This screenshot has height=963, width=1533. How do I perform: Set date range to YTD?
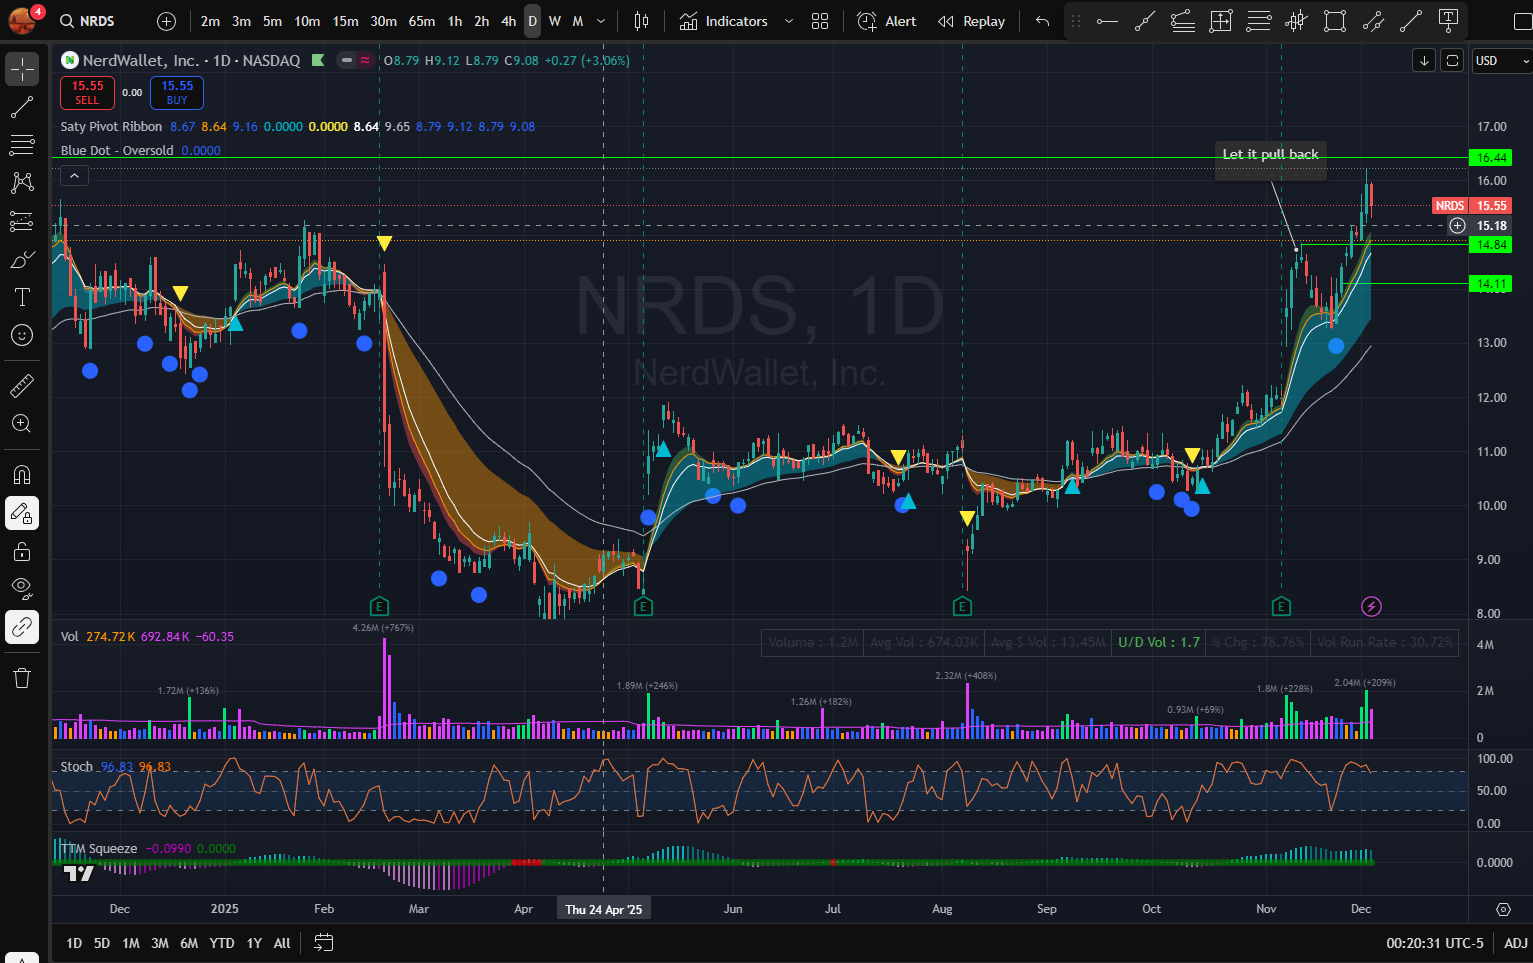point(222,943)
